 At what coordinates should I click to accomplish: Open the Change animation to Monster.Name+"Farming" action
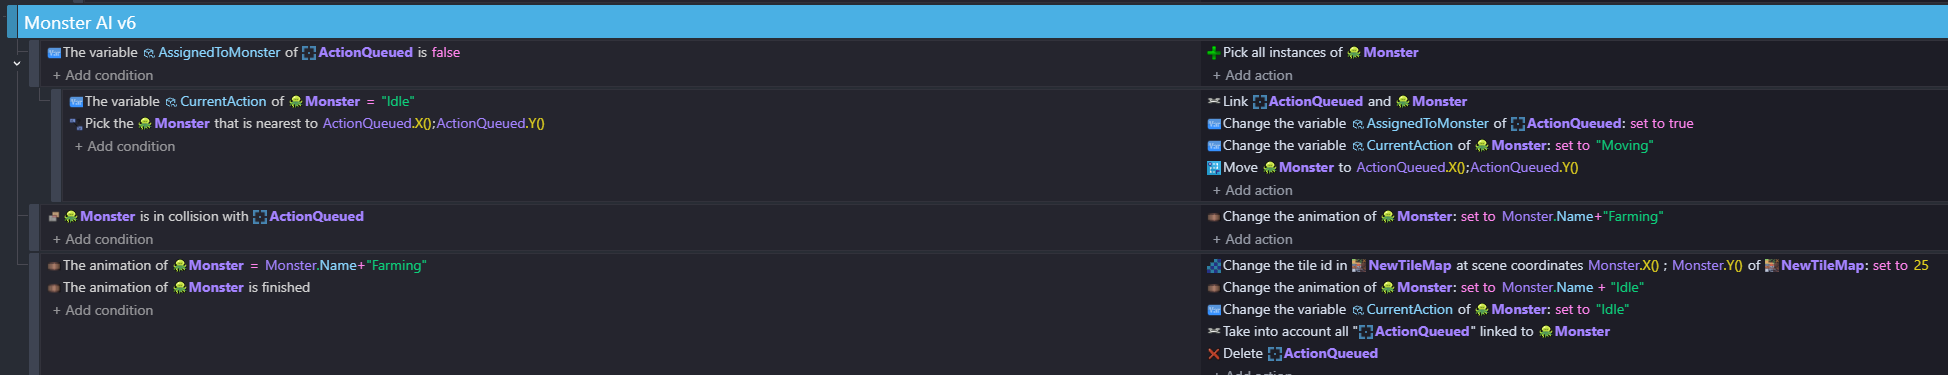(1435, 217)
